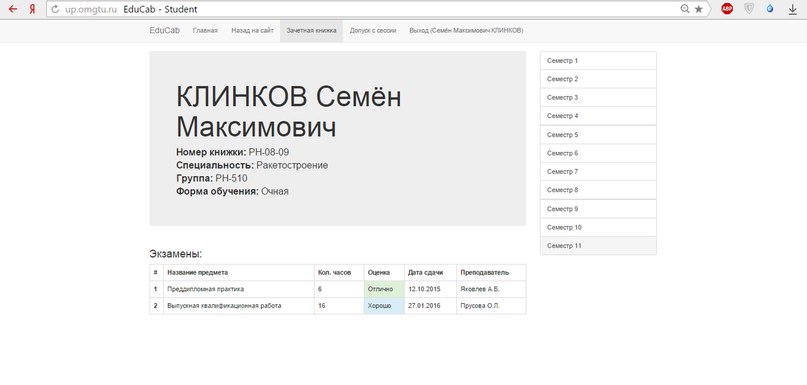The image size is (807, 385).
Task: Click the EduCab brand link
Action: coord(165,30)
